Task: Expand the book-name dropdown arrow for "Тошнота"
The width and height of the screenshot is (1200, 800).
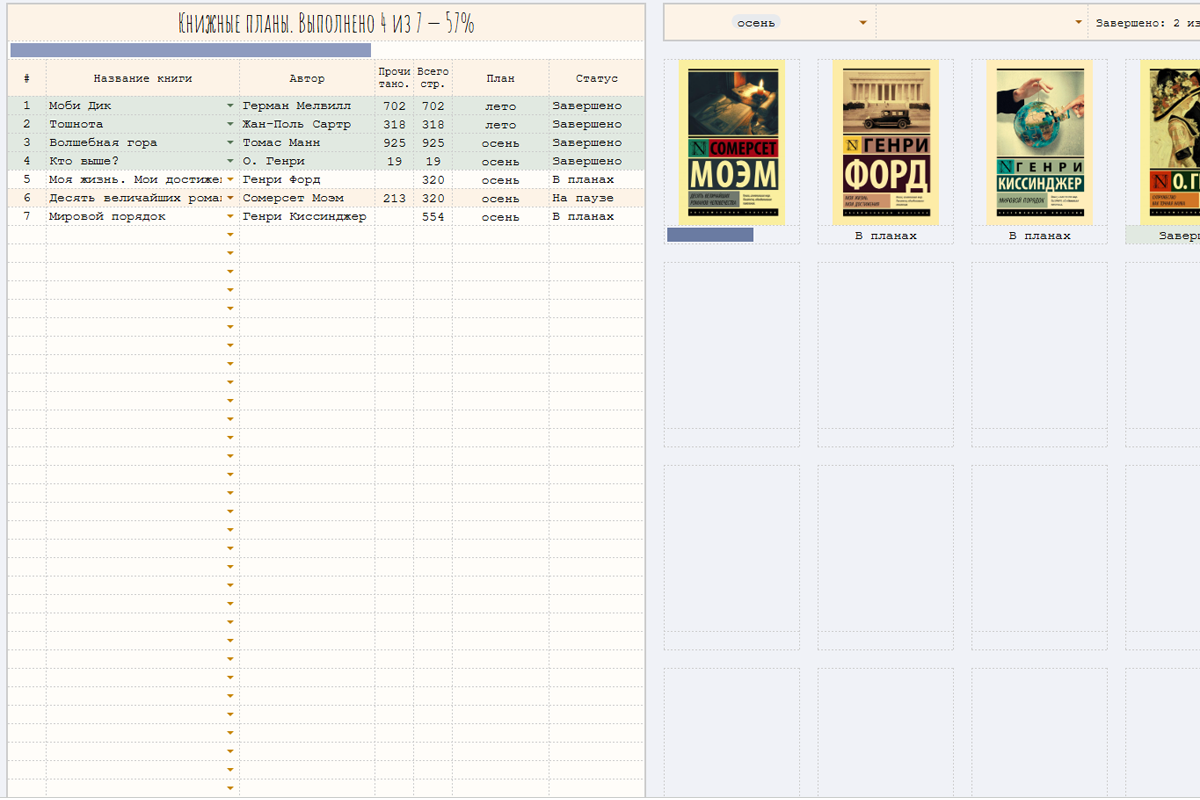Action: coord(230,124)
